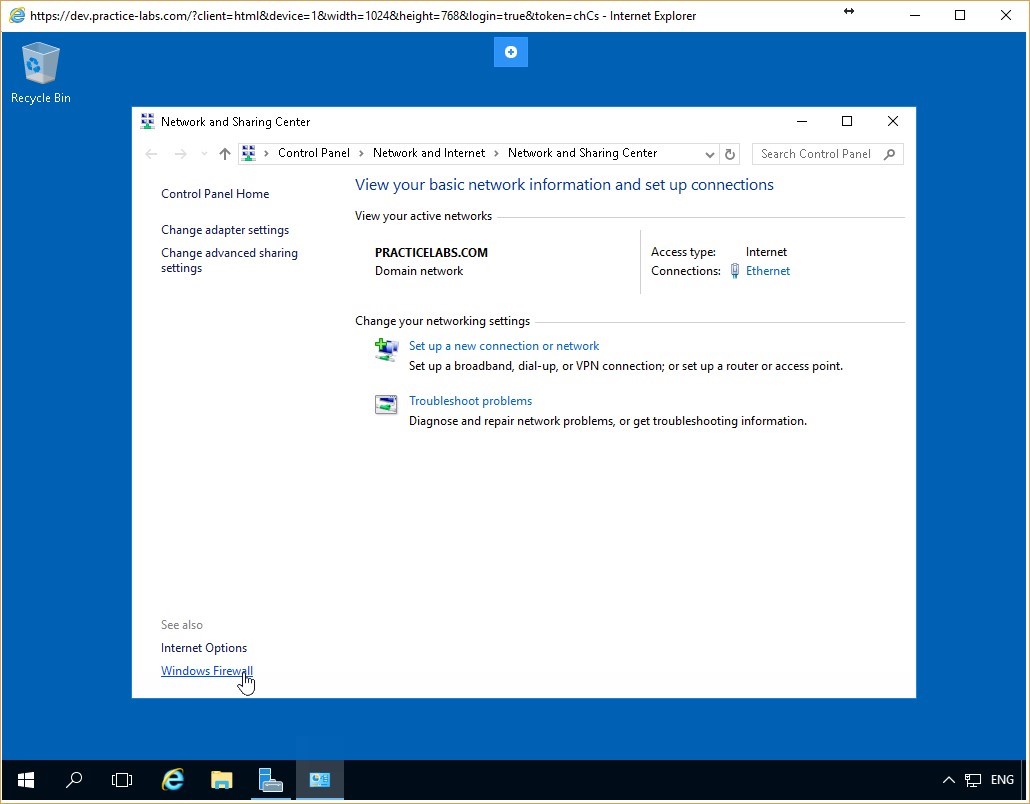Click Set up a new connection or network
Screen dimensions: 1030x804
click(x=504, y=346)
